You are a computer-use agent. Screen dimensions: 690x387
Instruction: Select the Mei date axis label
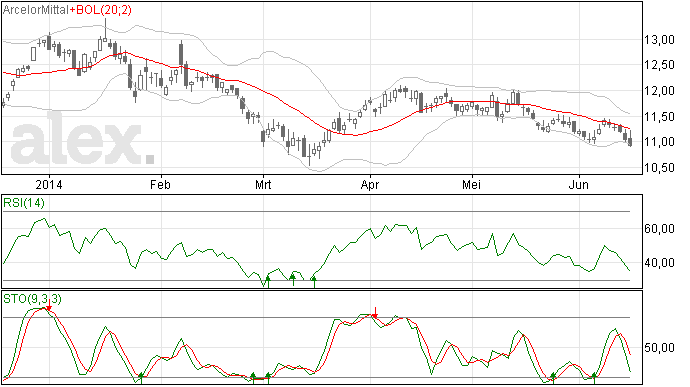pos(471,184)
